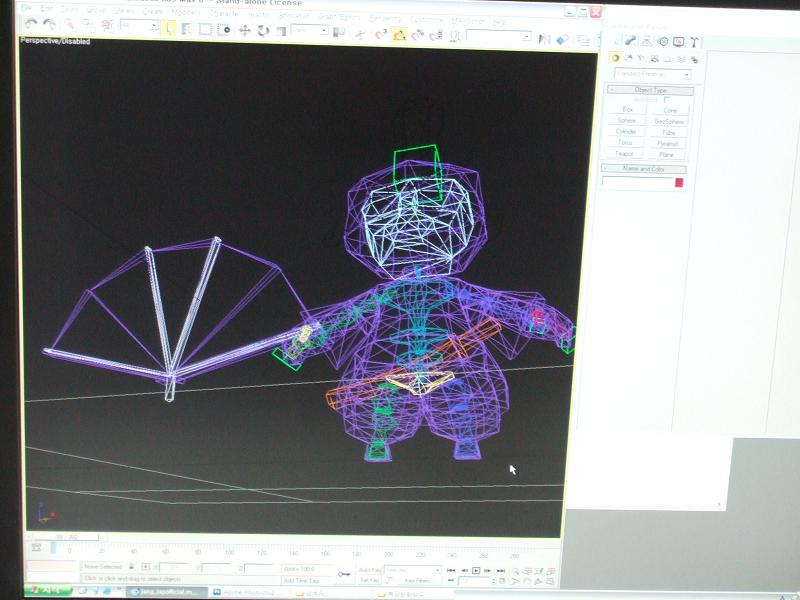Collapse the Object Type rollout
The height and width of the screenshot is (600, 800).
click(x=651, y=90)
